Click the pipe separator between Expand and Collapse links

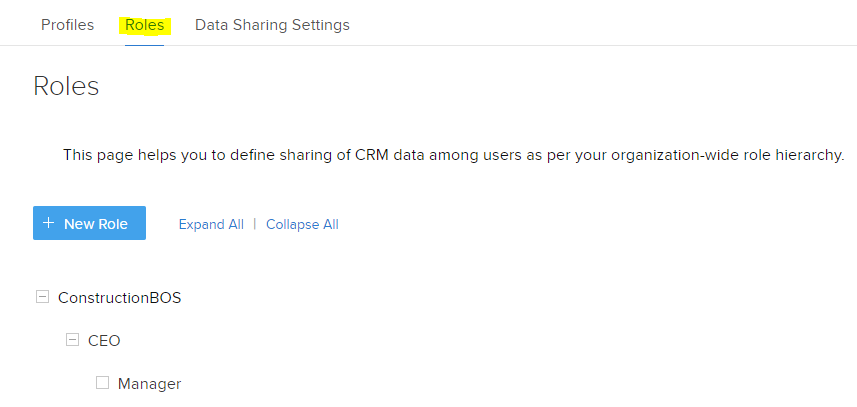point(255,224)
